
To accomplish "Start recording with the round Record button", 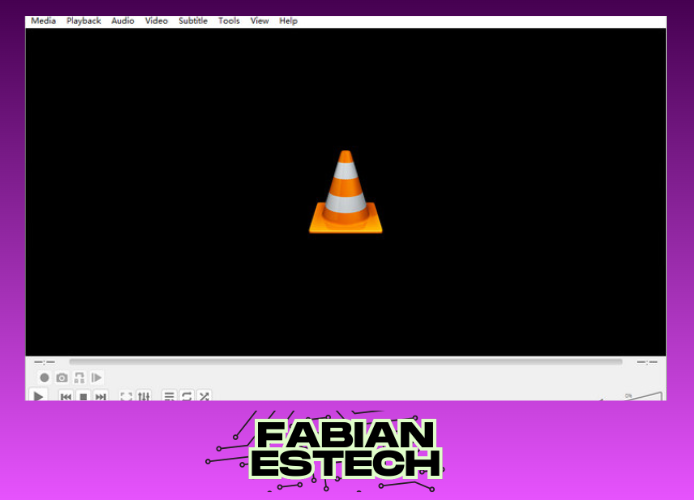I will pyautogui.click(x=44, y=377).
